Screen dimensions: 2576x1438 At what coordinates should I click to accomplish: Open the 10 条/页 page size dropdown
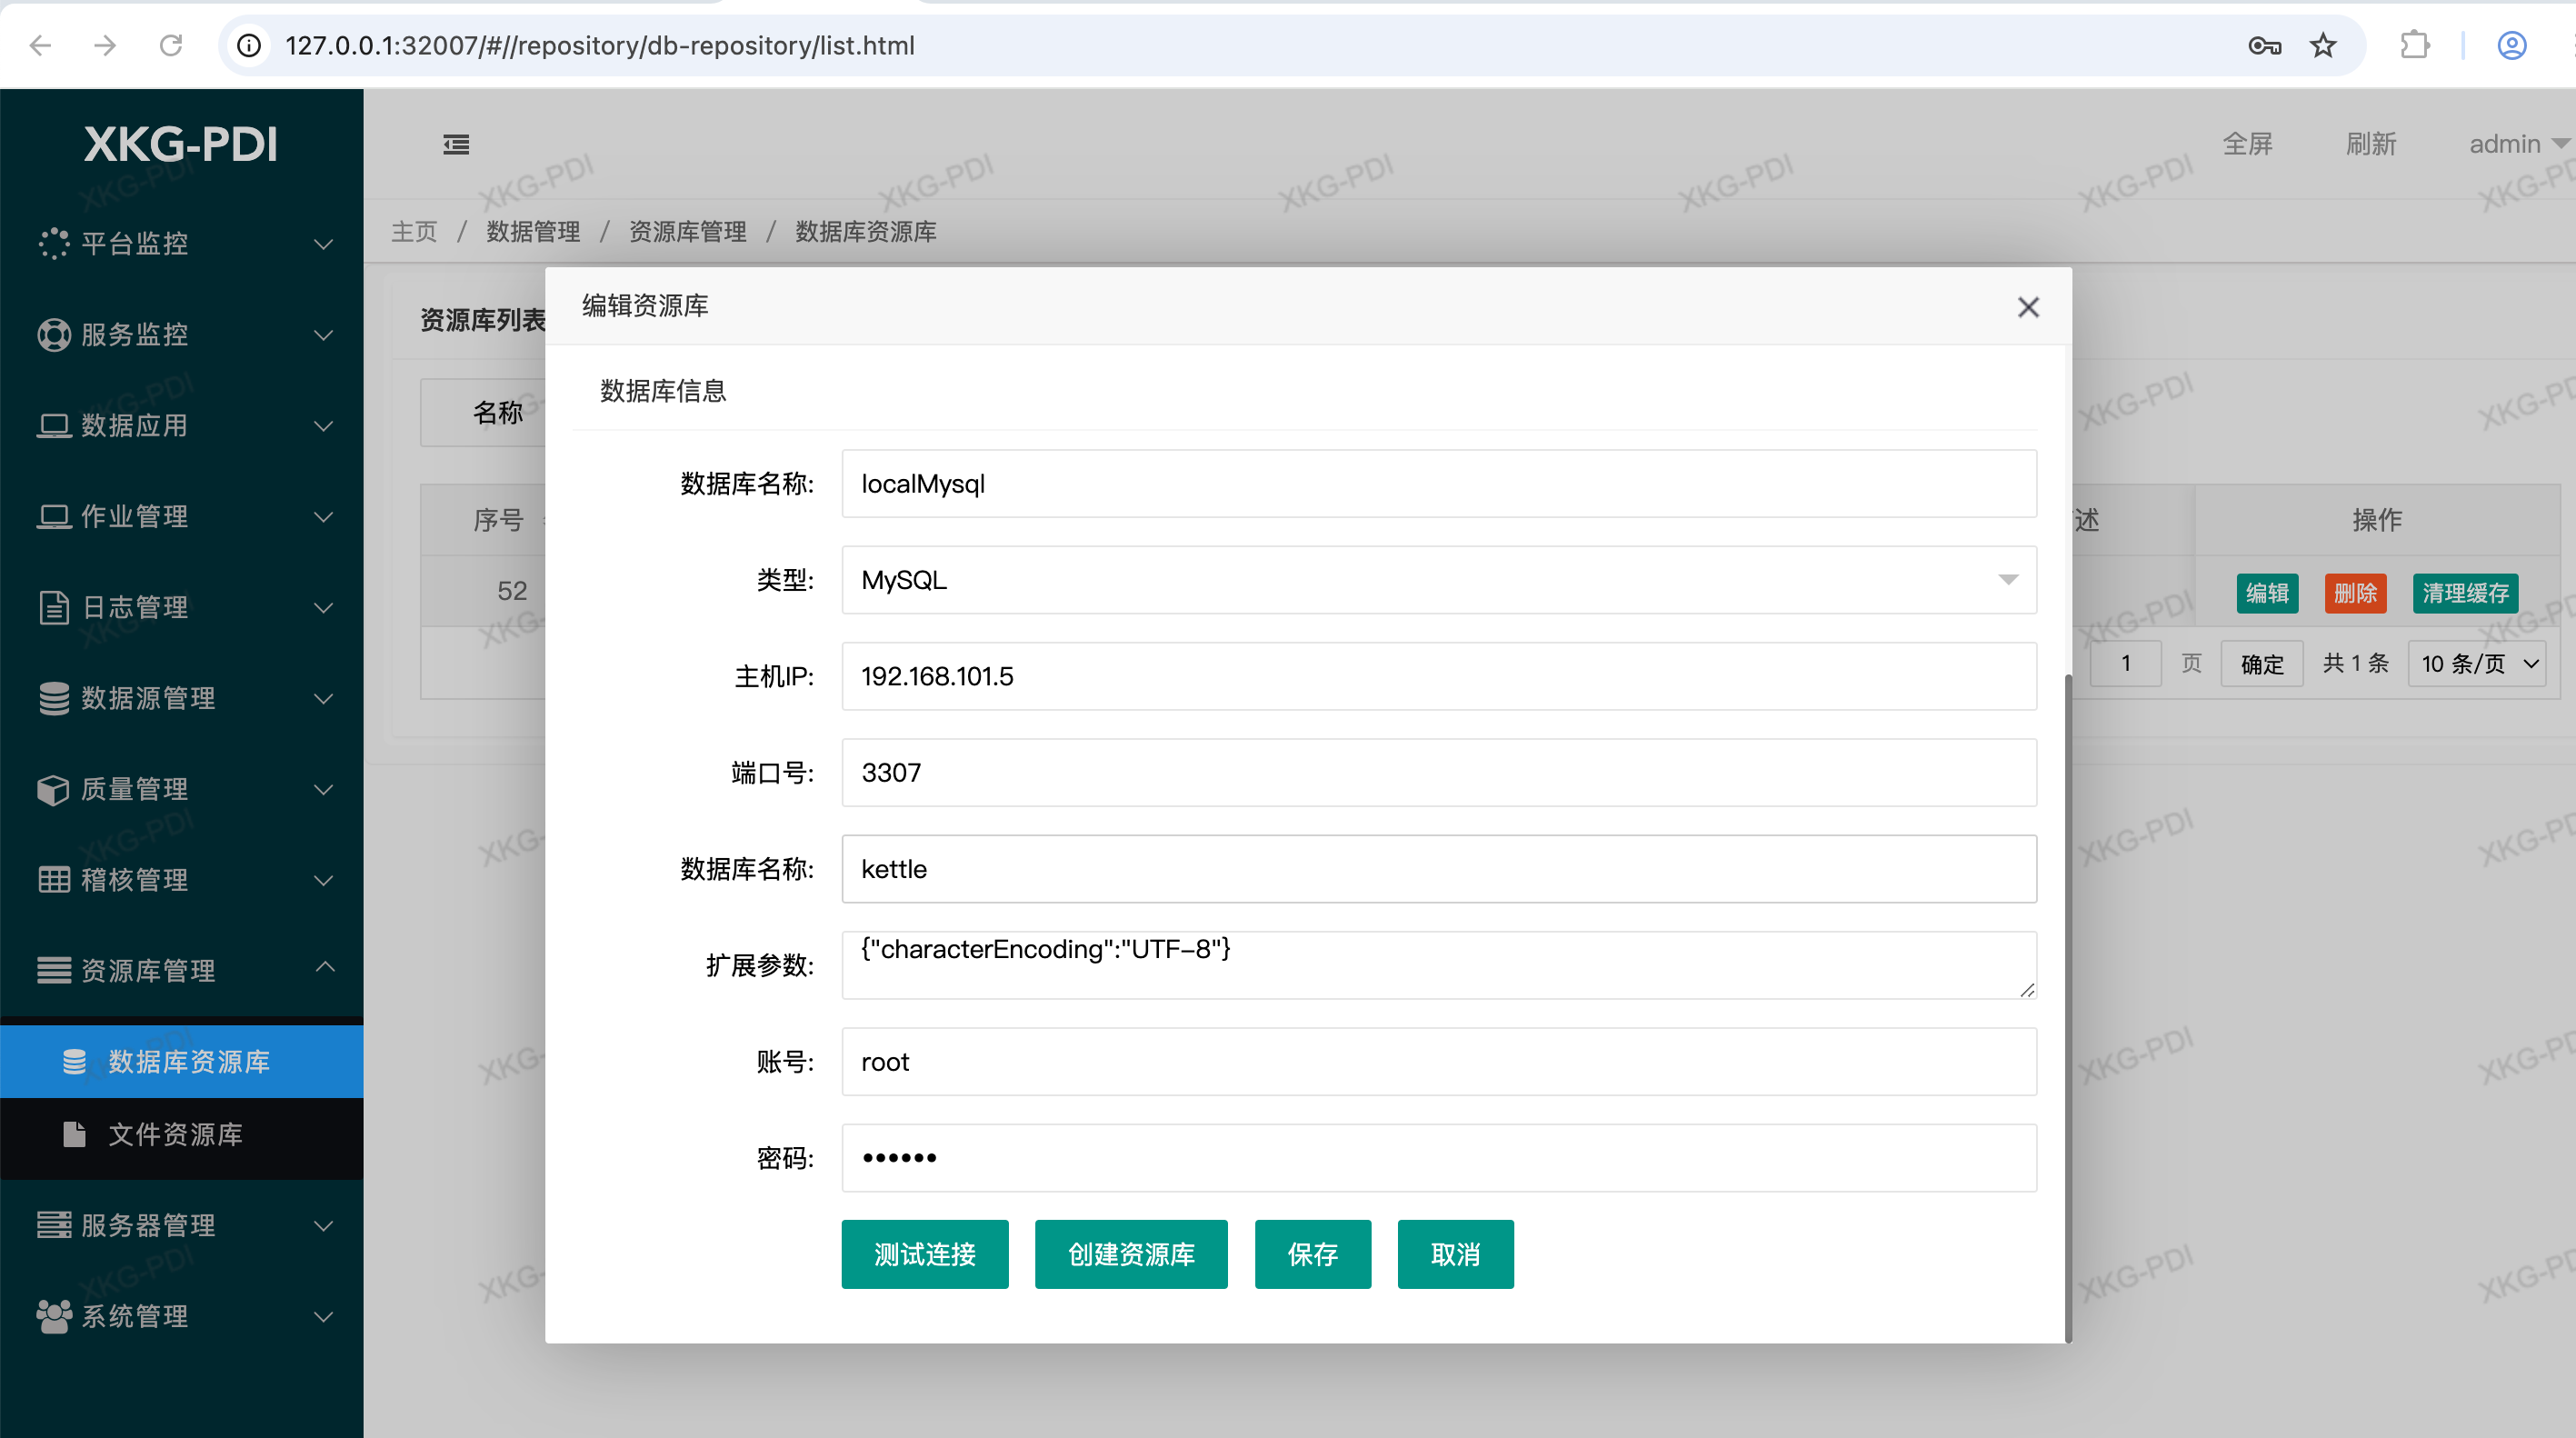coord(2478,664)
